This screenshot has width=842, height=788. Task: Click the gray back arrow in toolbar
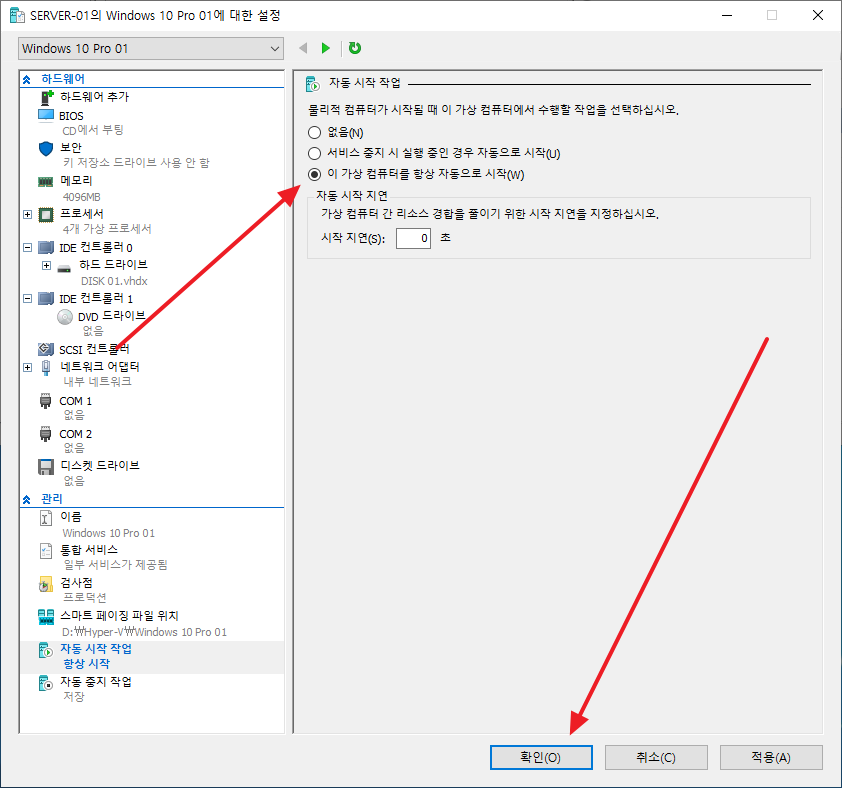click(303, 48)
